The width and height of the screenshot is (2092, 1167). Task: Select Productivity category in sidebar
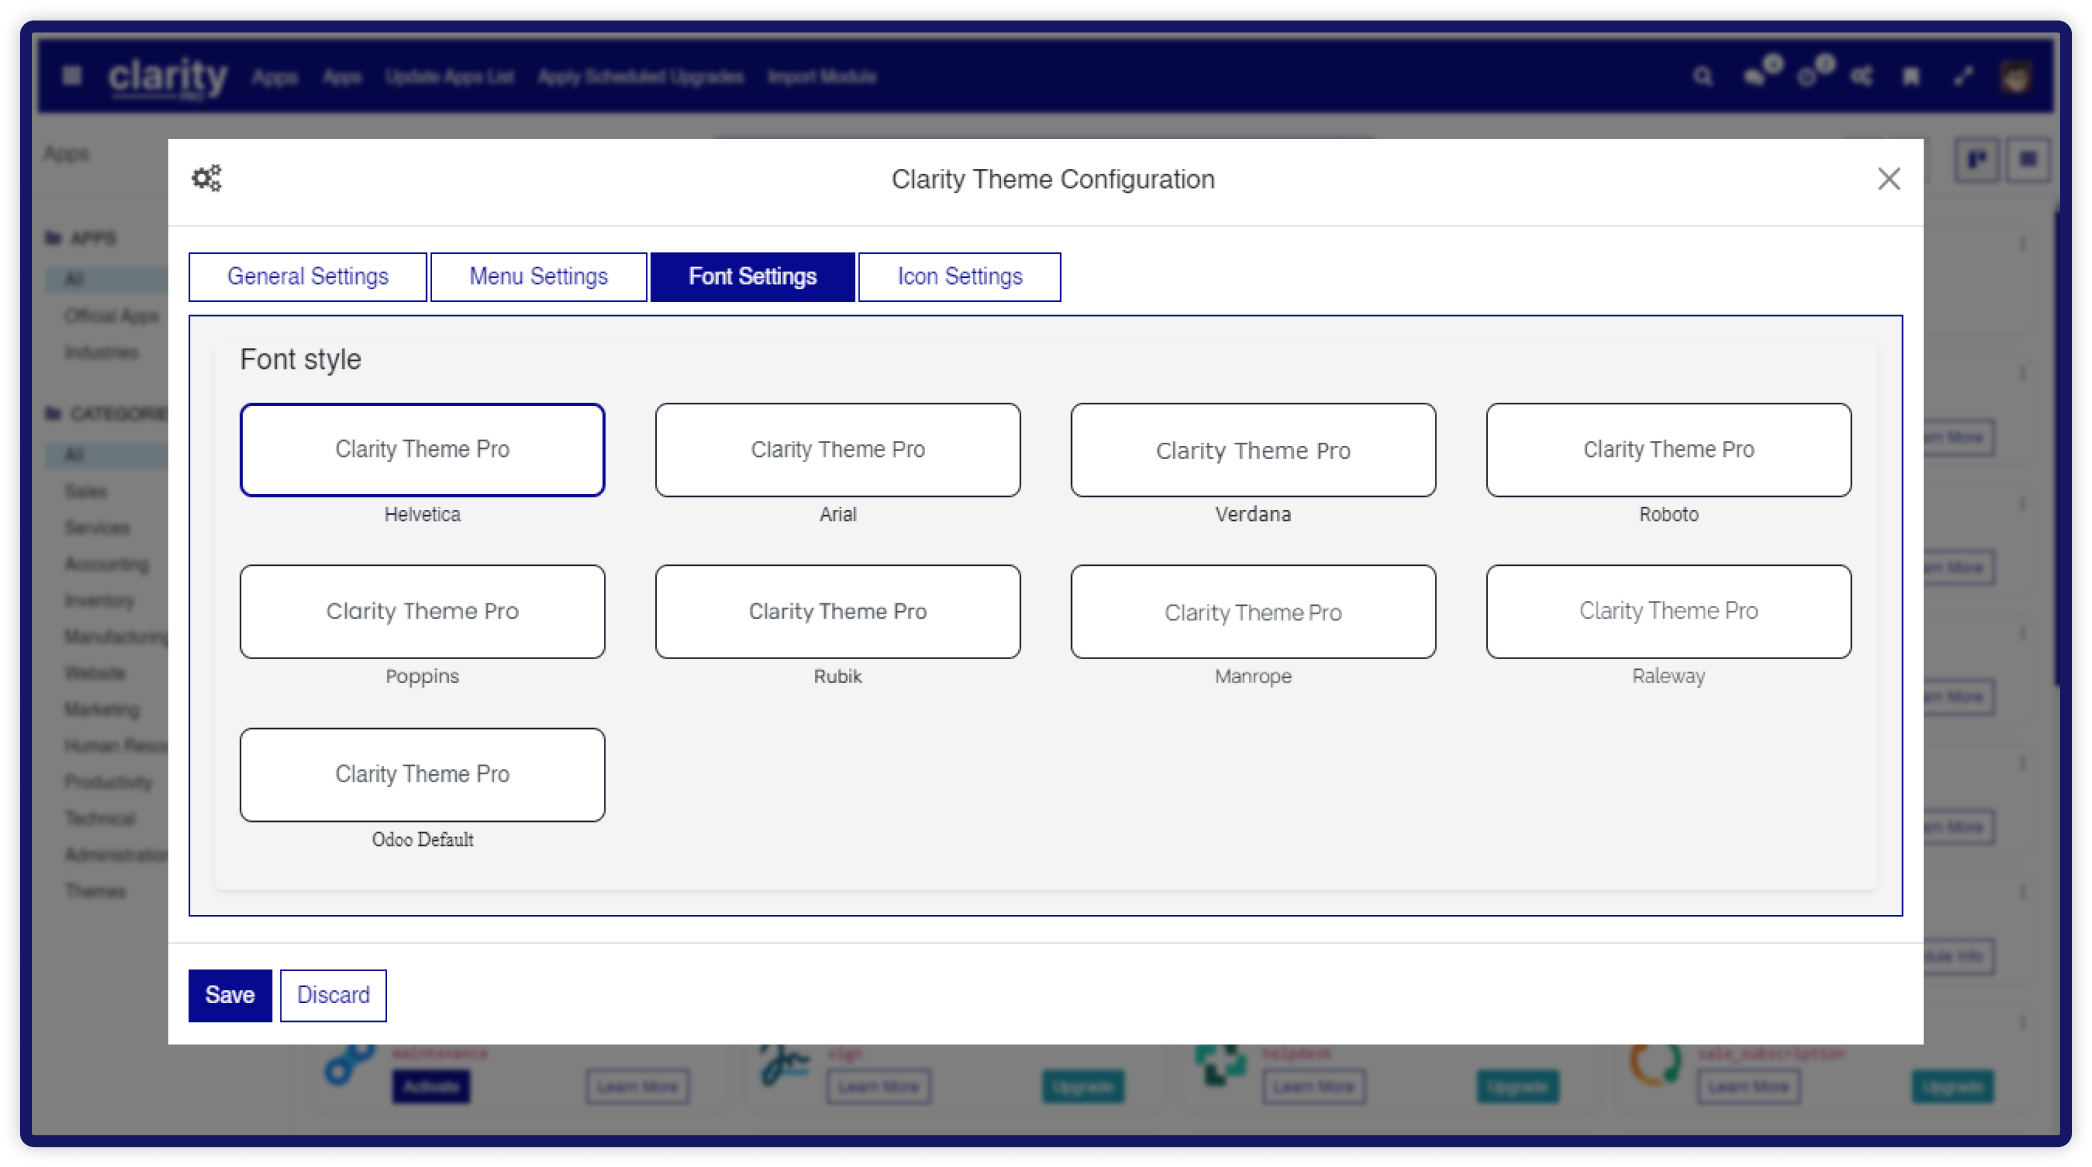pos(109,782)
